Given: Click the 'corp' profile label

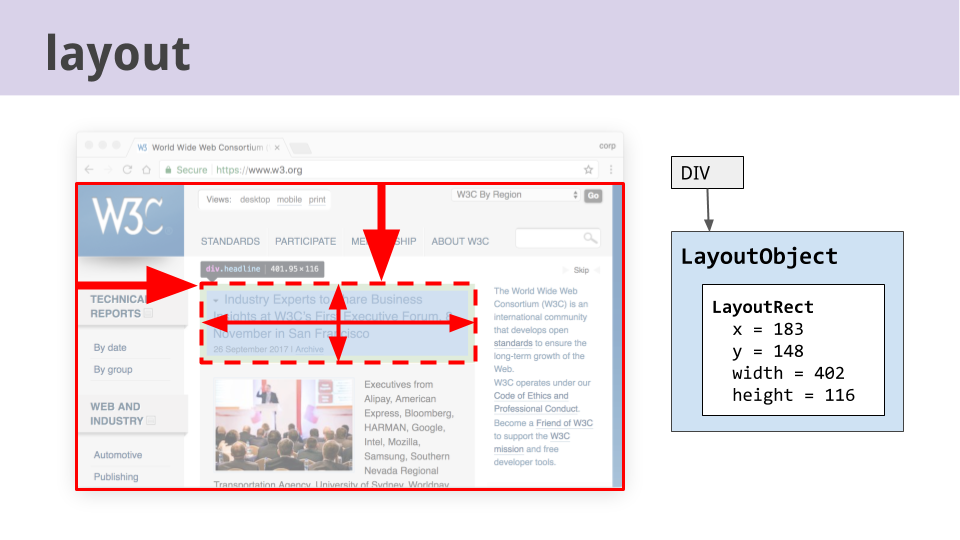Looking at the screenshot, I should (607, 146).
